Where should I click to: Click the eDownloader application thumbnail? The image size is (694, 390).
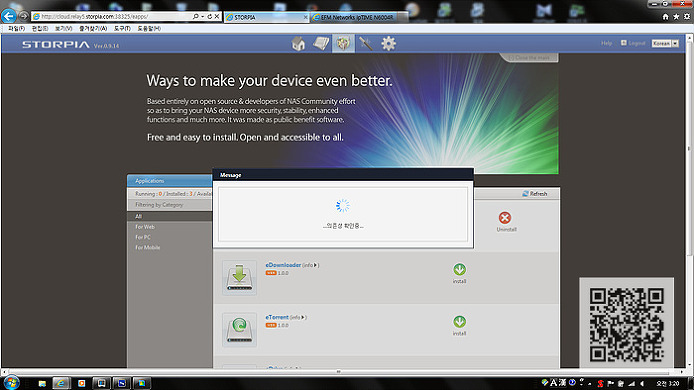pos(239,278)
